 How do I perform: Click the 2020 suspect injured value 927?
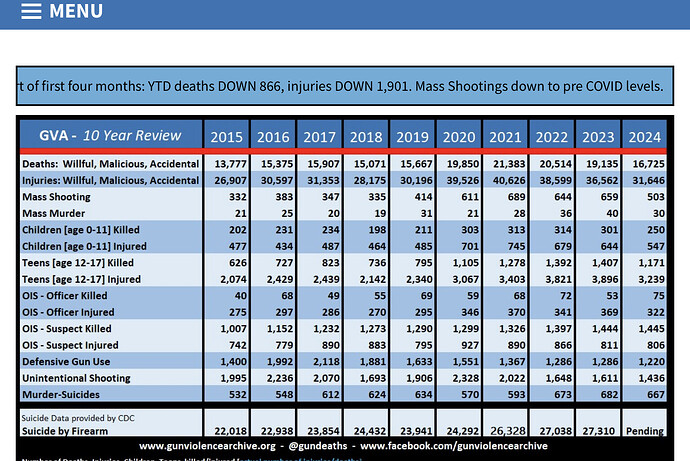(x=470, y=345)
